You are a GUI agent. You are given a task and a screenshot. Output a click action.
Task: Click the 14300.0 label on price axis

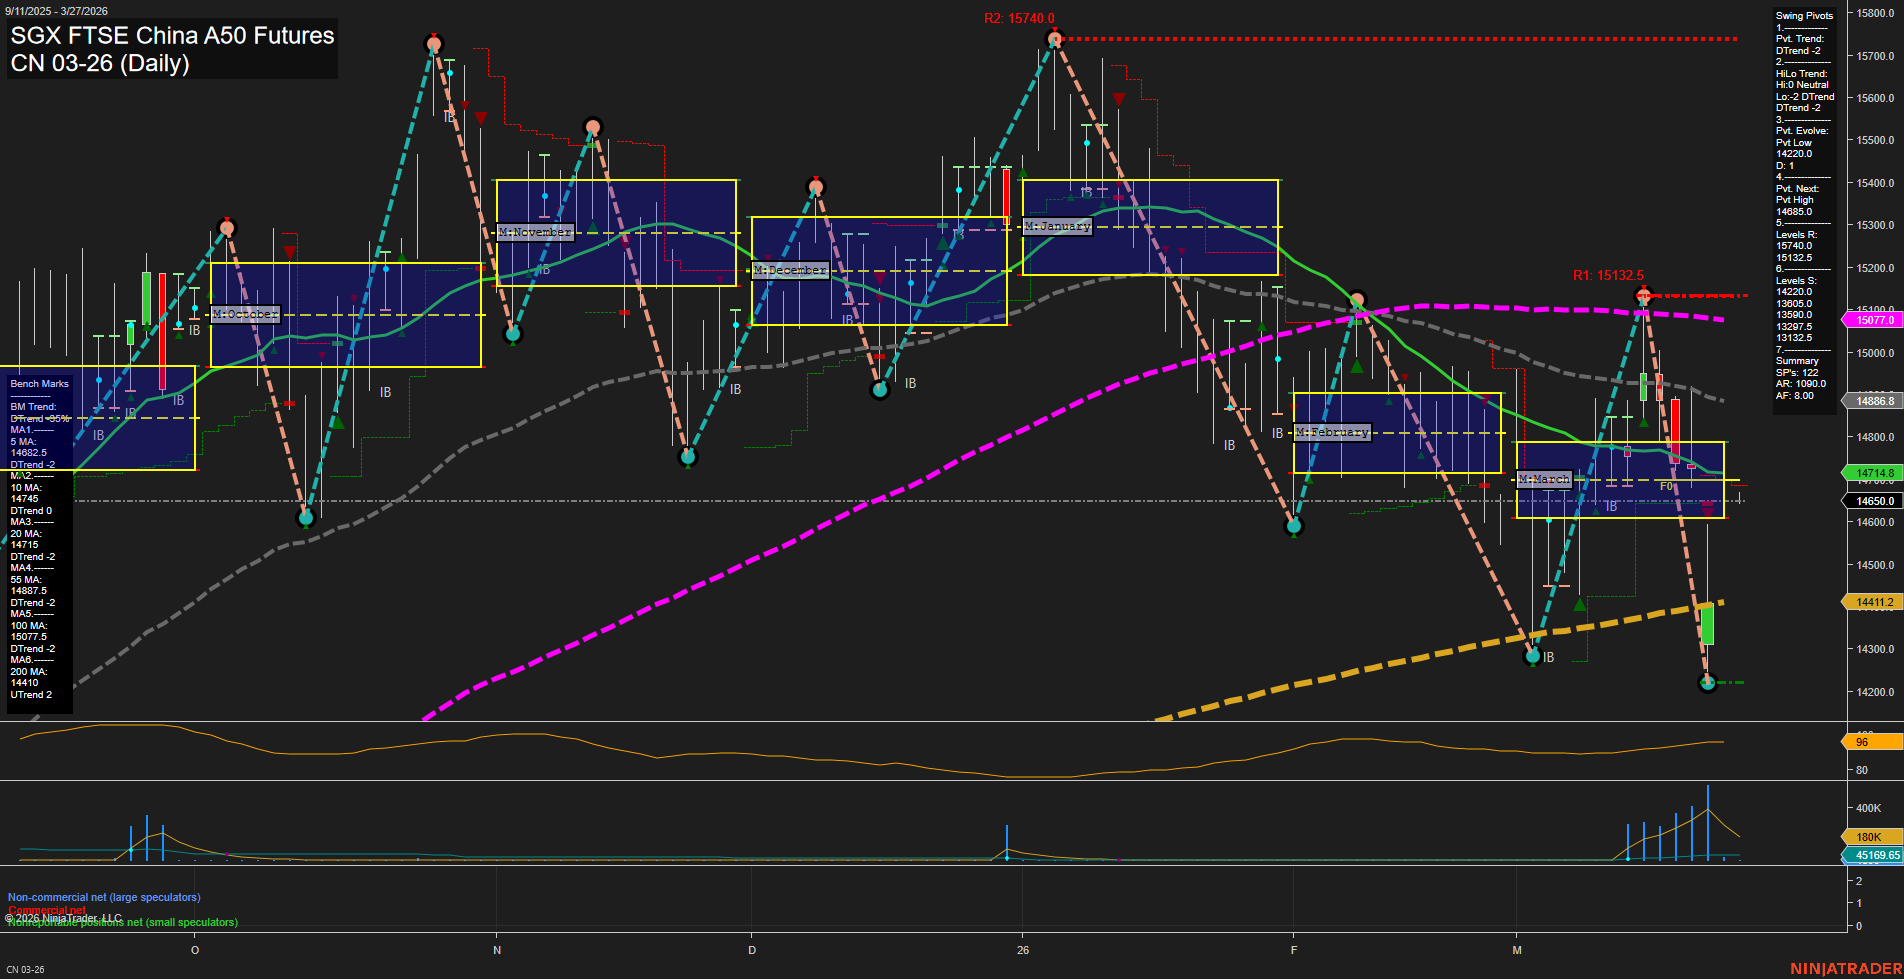point(1877,650)
